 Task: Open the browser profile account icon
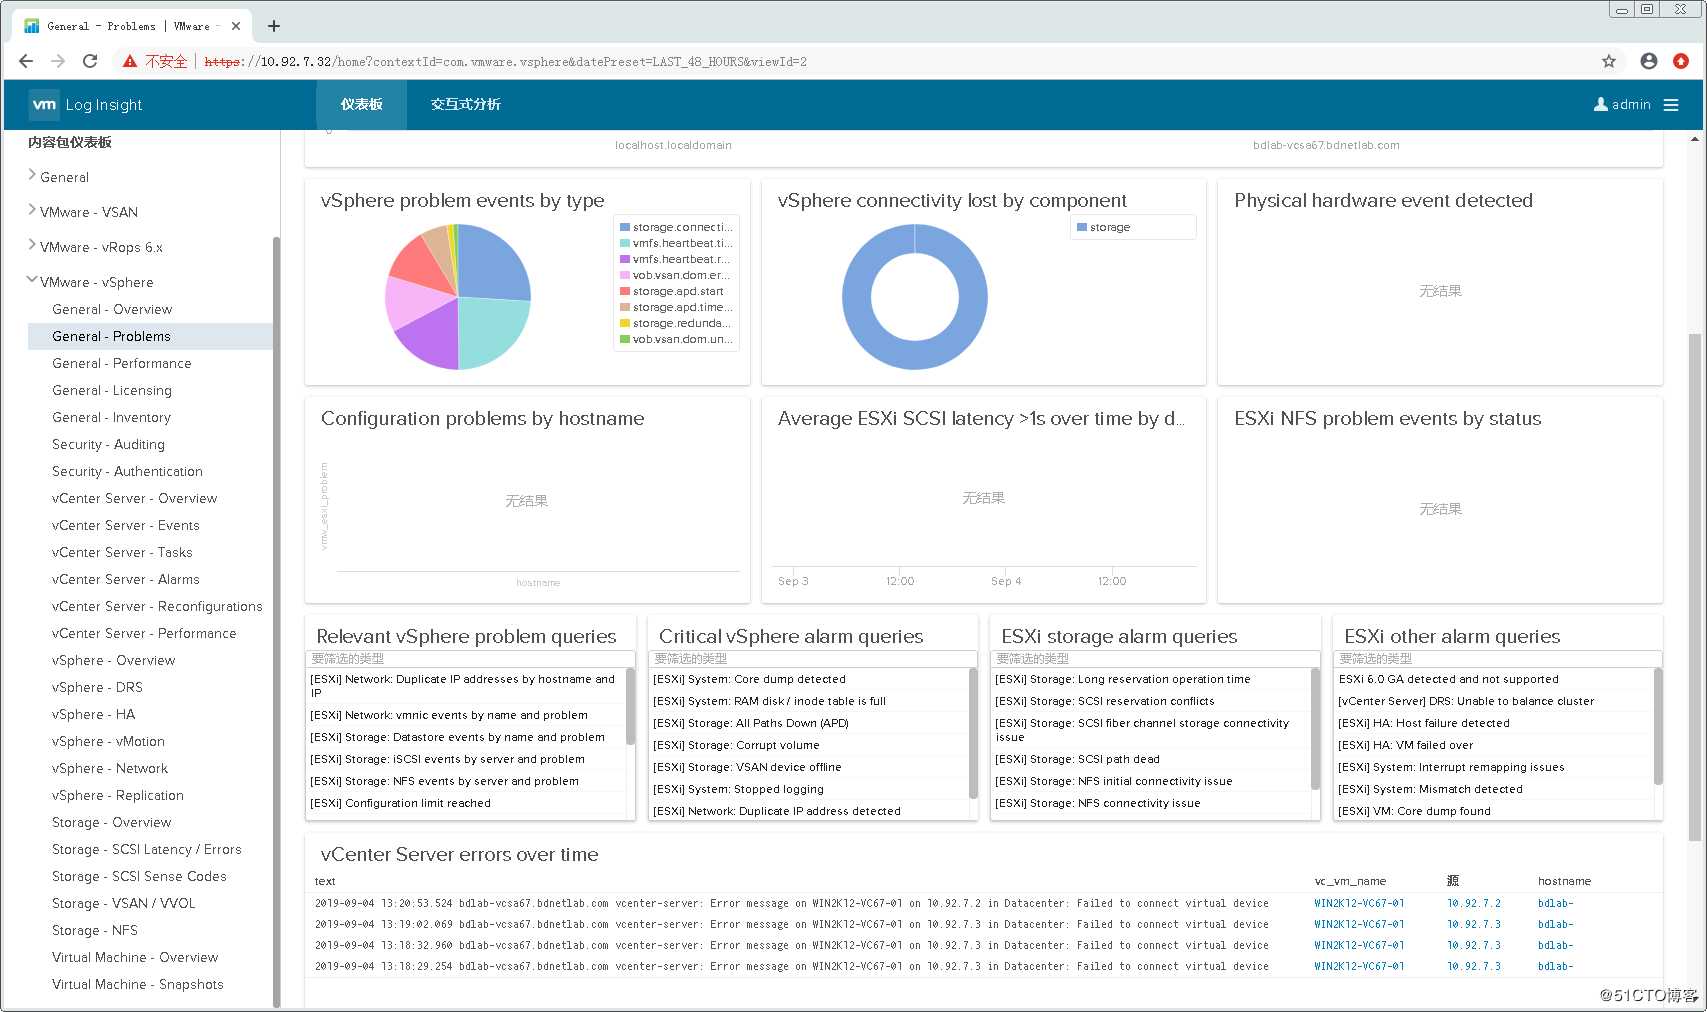[1649, 61]
